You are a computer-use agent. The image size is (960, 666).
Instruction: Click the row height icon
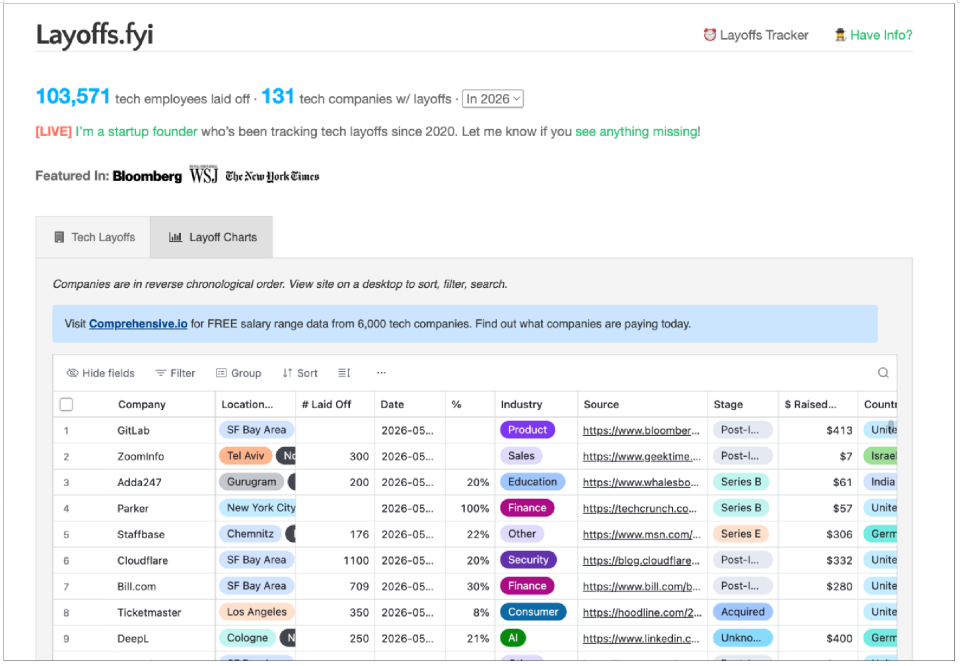click(344, 373)
